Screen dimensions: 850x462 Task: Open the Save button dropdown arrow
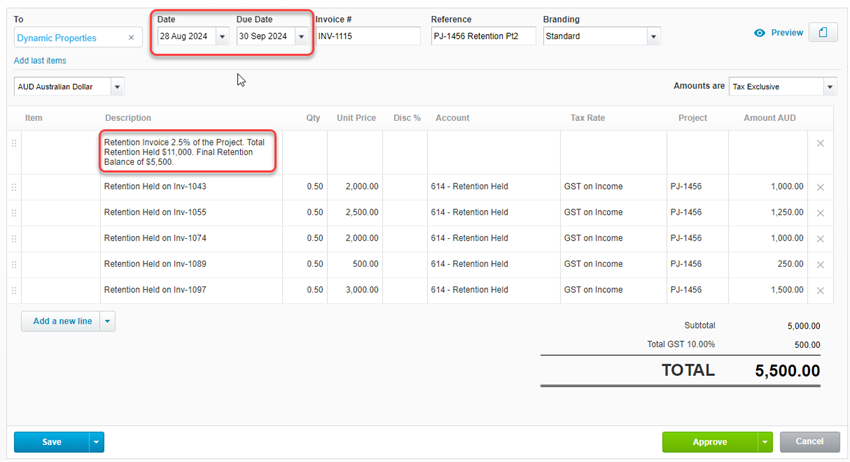(96, 442)
